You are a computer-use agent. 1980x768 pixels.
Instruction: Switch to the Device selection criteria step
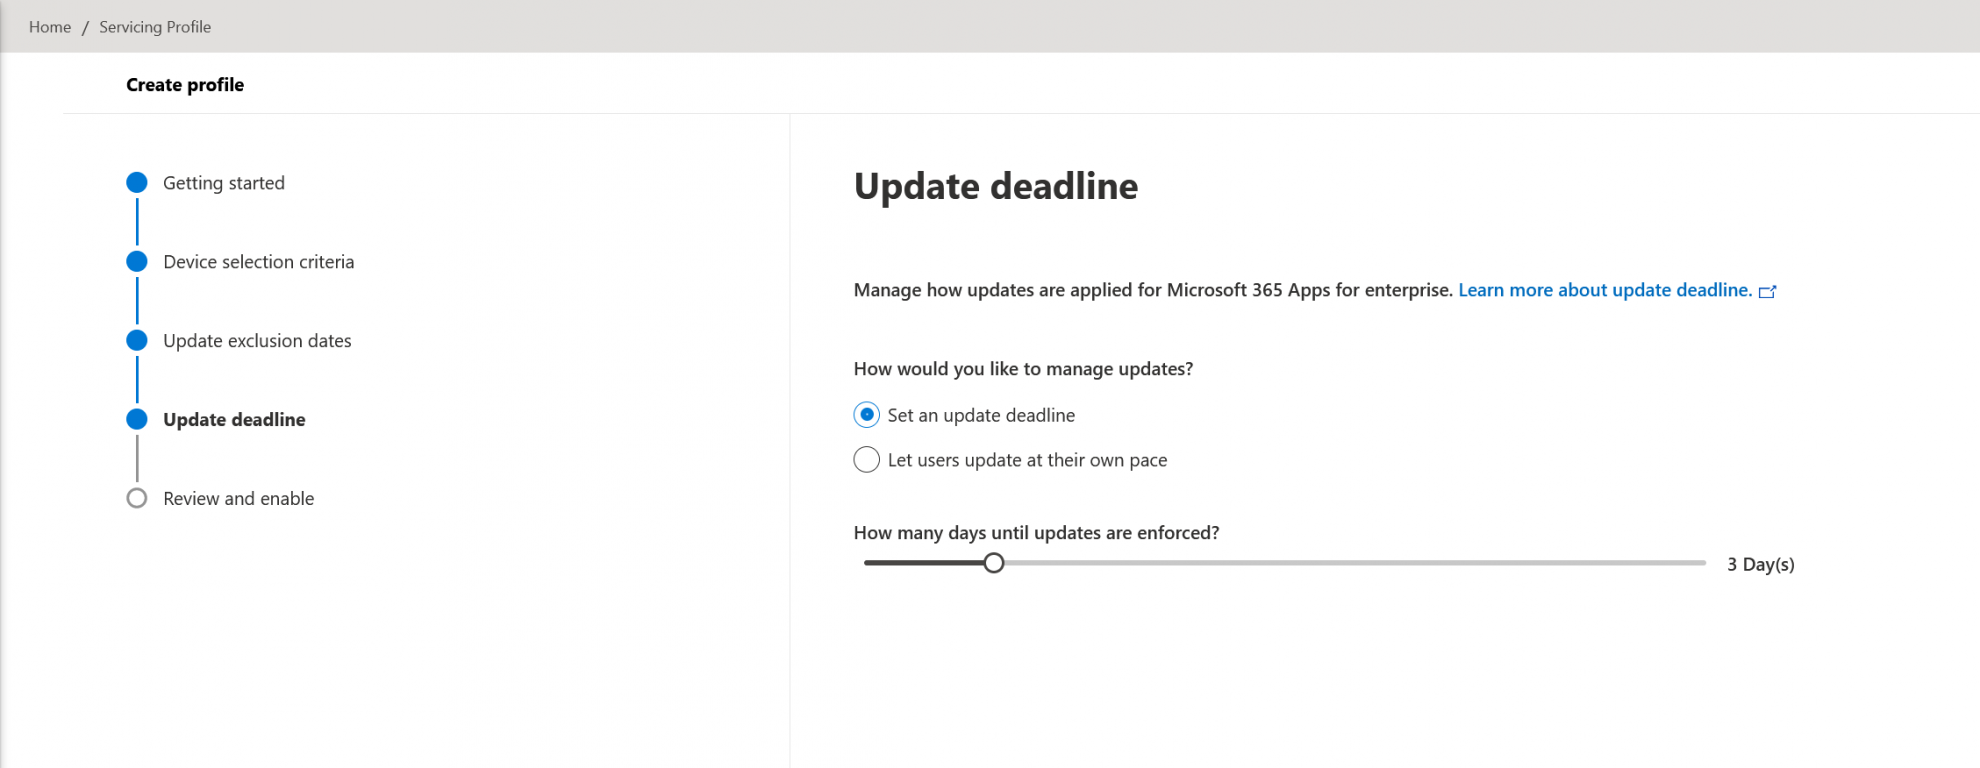coord(258,261)
